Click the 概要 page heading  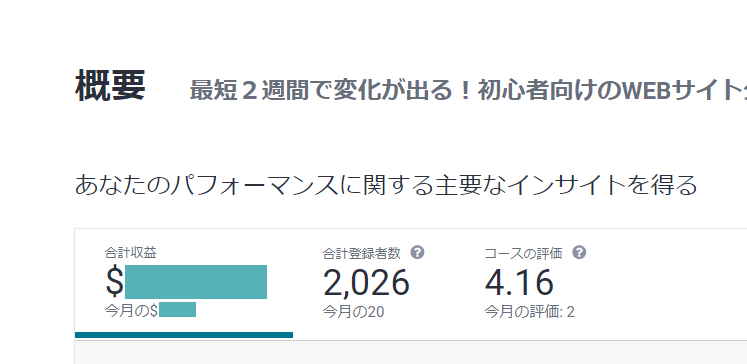click(110, 86)
